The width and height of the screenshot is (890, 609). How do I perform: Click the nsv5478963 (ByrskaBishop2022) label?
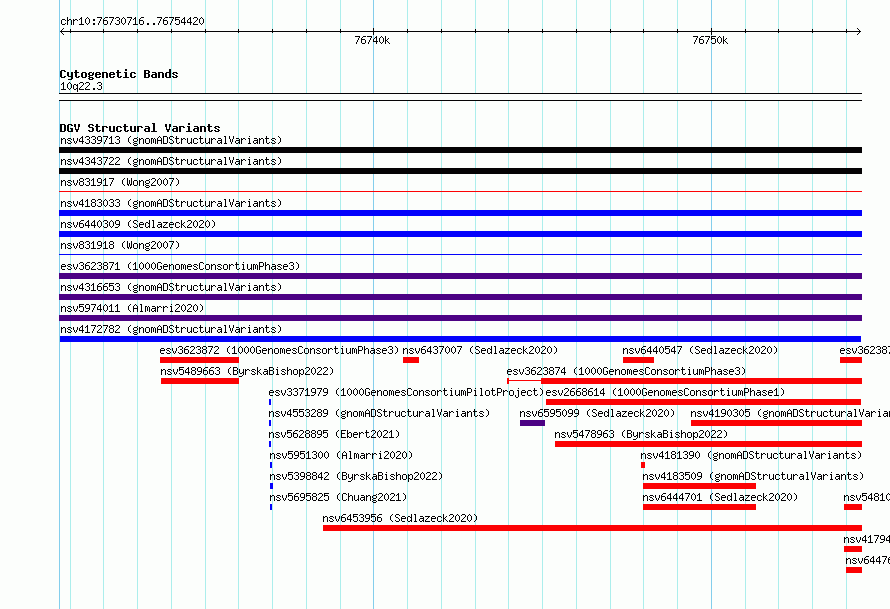click(641, 434)
